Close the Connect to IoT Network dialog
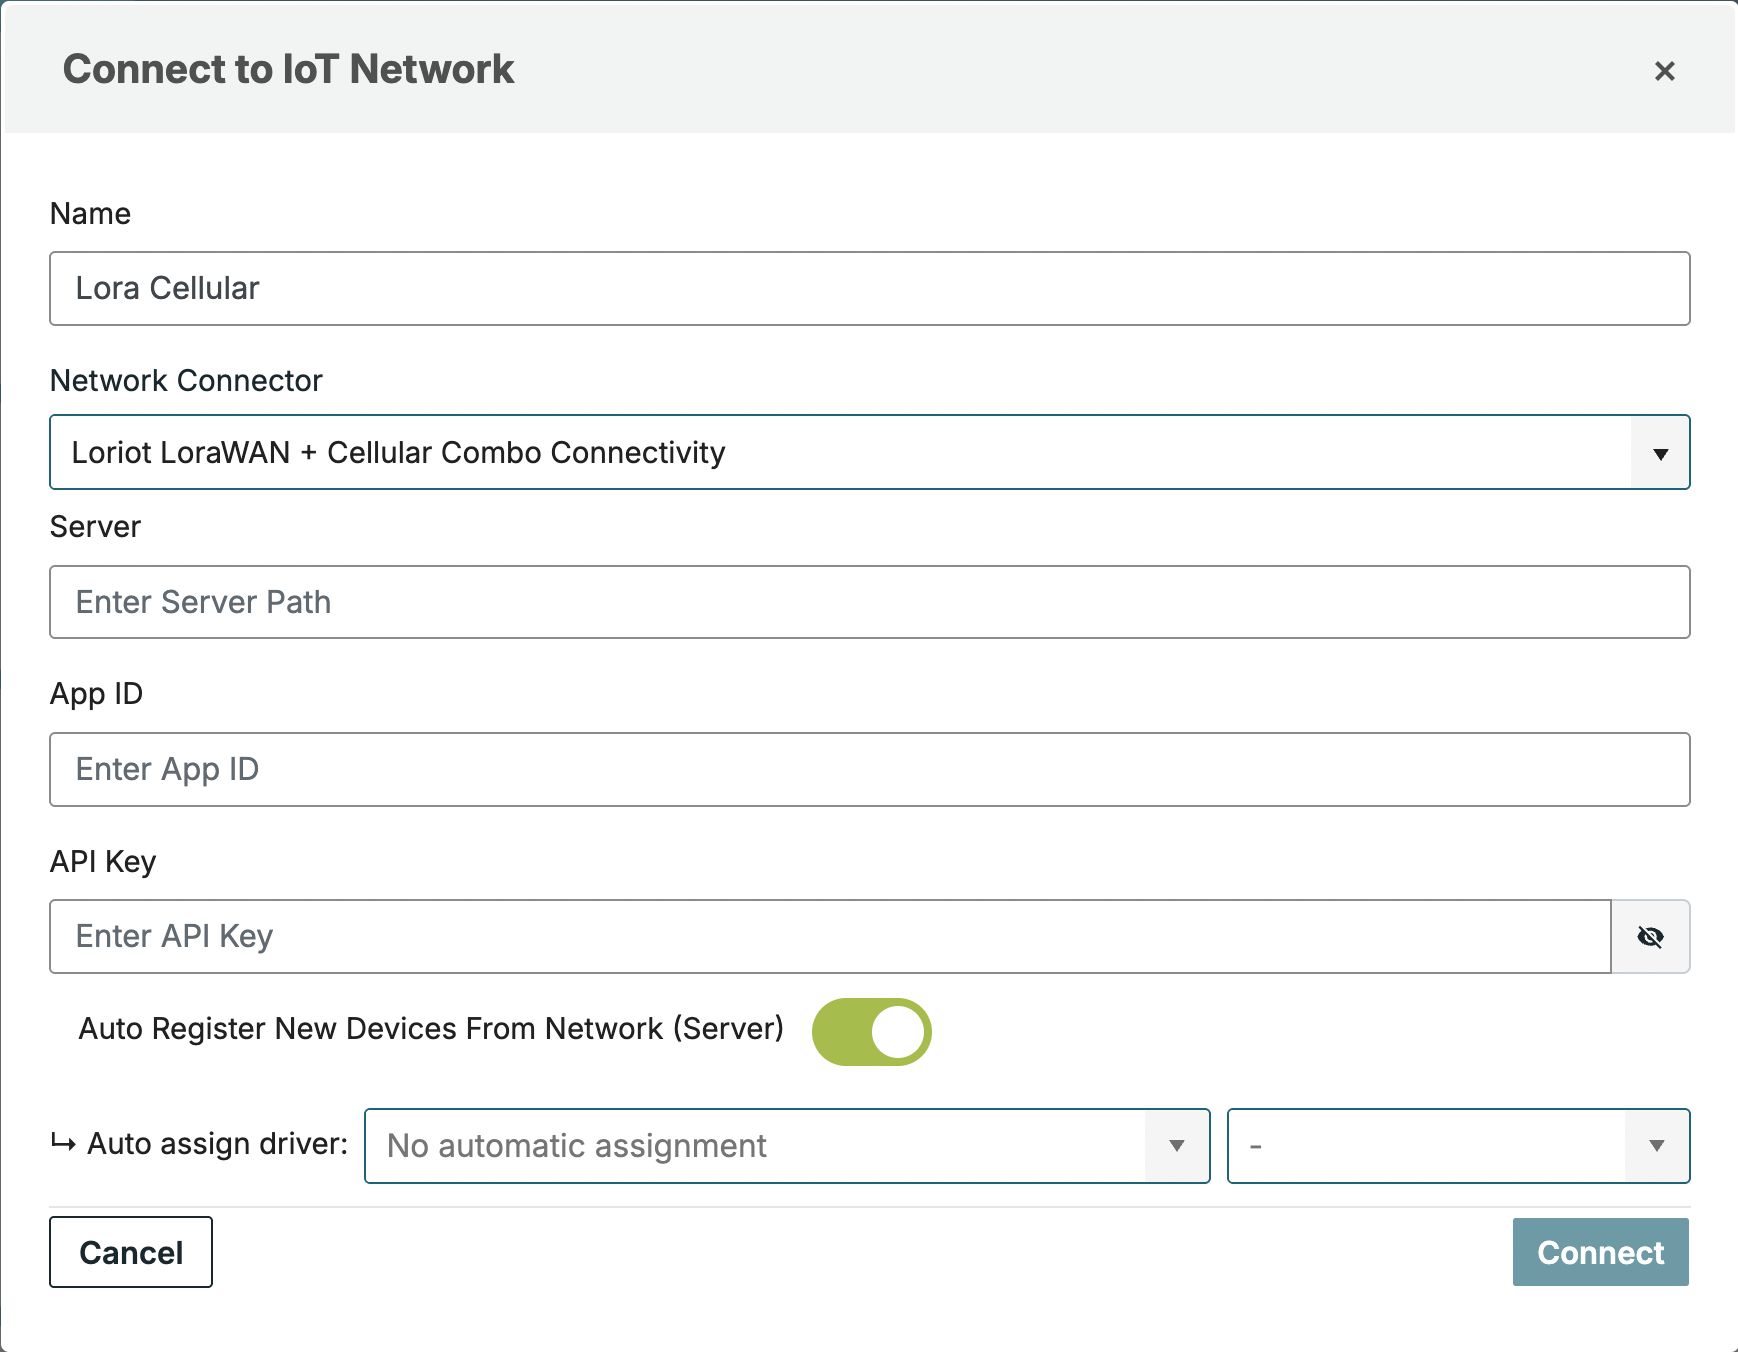This screenshot has width=1738, height=1352. [x=1664, y=71]
